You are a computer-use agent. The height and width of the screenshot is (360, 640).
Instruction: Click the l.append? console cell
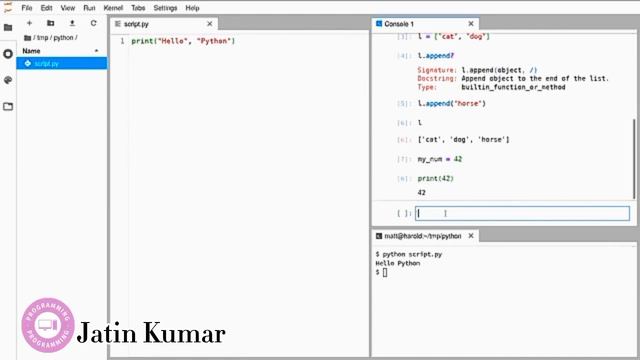point(436,56)
